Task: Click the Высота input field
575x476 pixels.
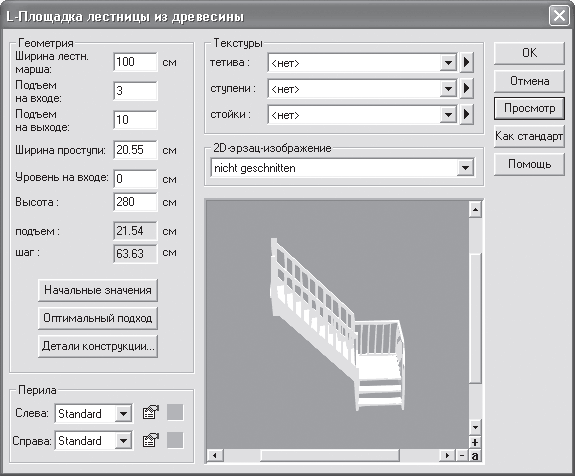Action: click(135, 202)
